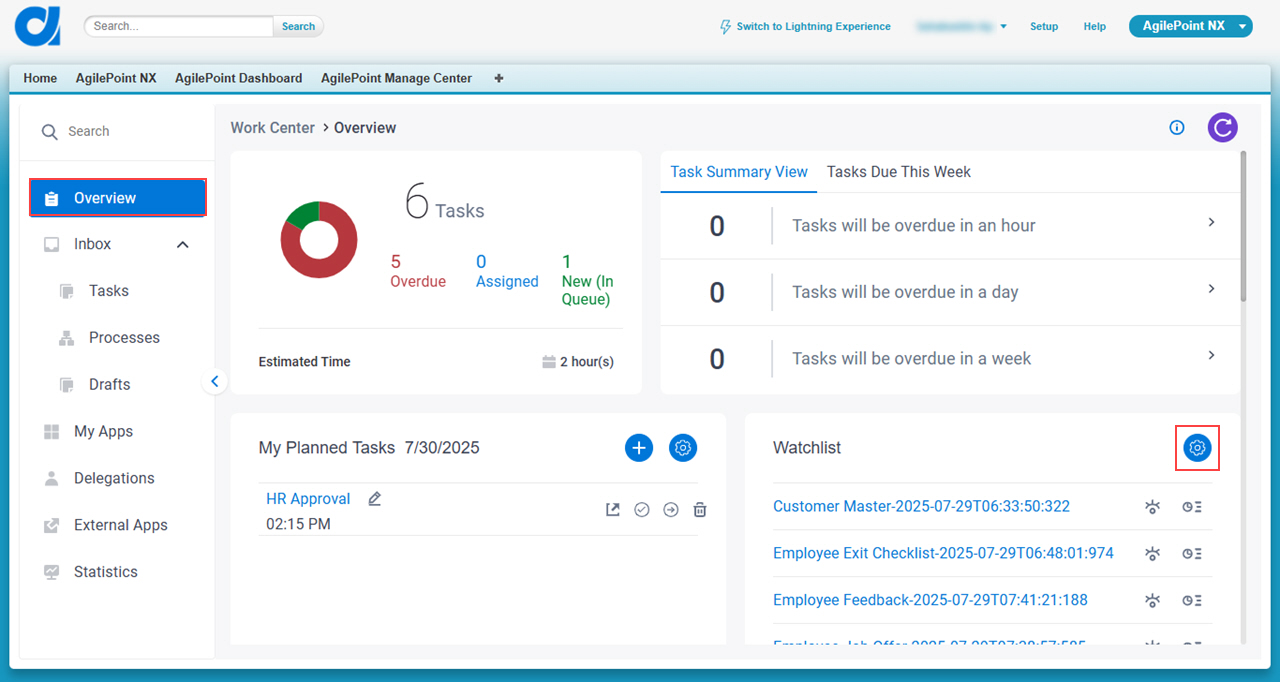Expand Tasks overdue in an hour
The height and width of the screenshot is (682, 1280).
click(x=1211, y=222)
